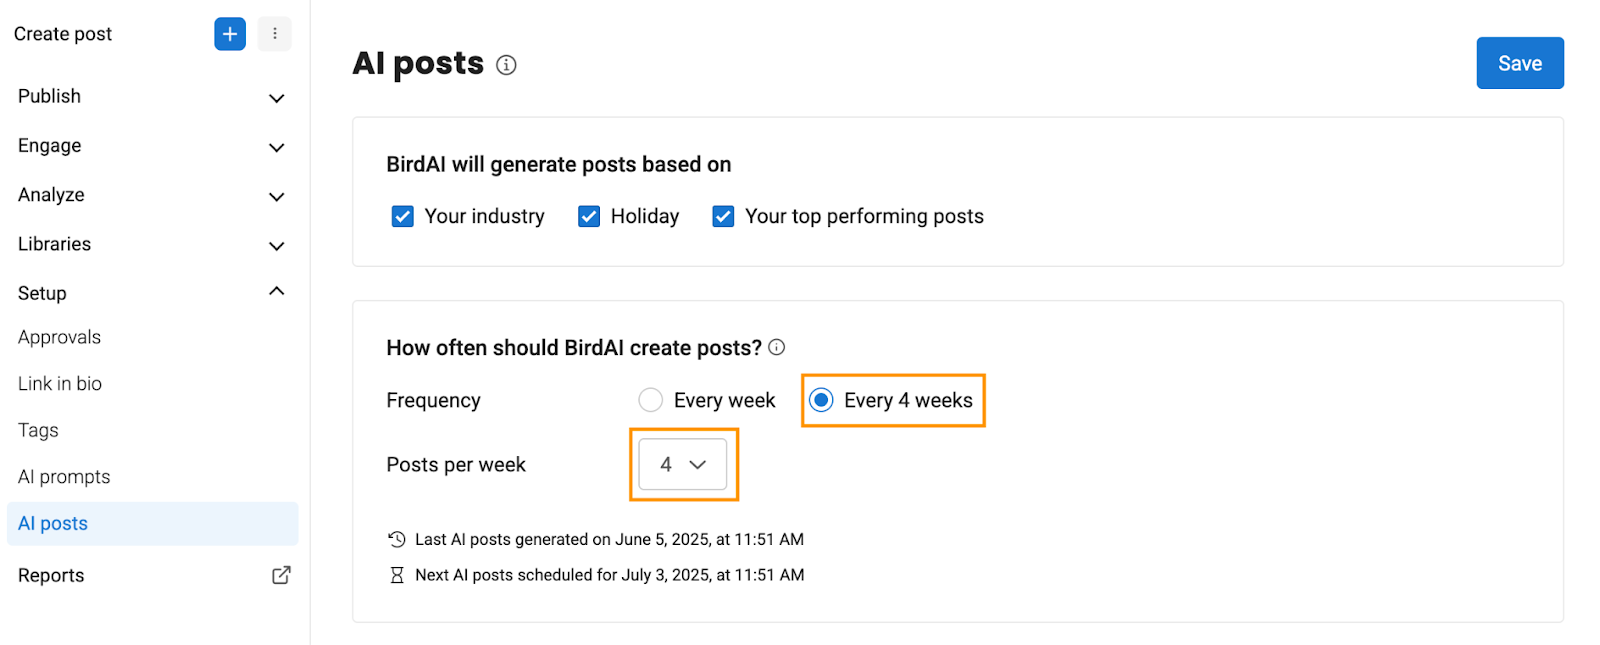The width and height of the screenshot is (1600, 645).
Task: Toggle Your top performing posts checkbox
Action: (723, 216)
